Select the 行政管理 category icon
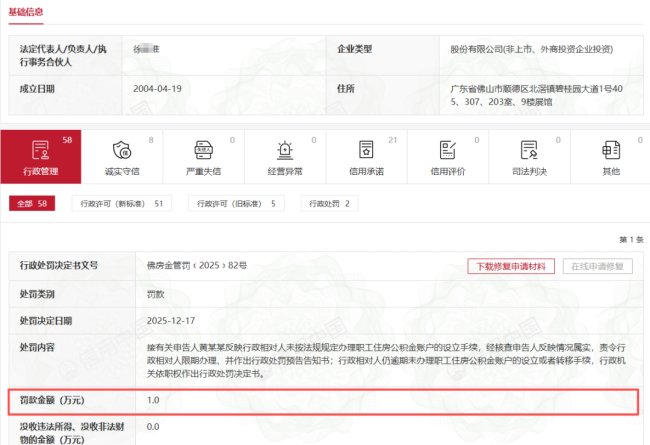 [x=41, y=151]
